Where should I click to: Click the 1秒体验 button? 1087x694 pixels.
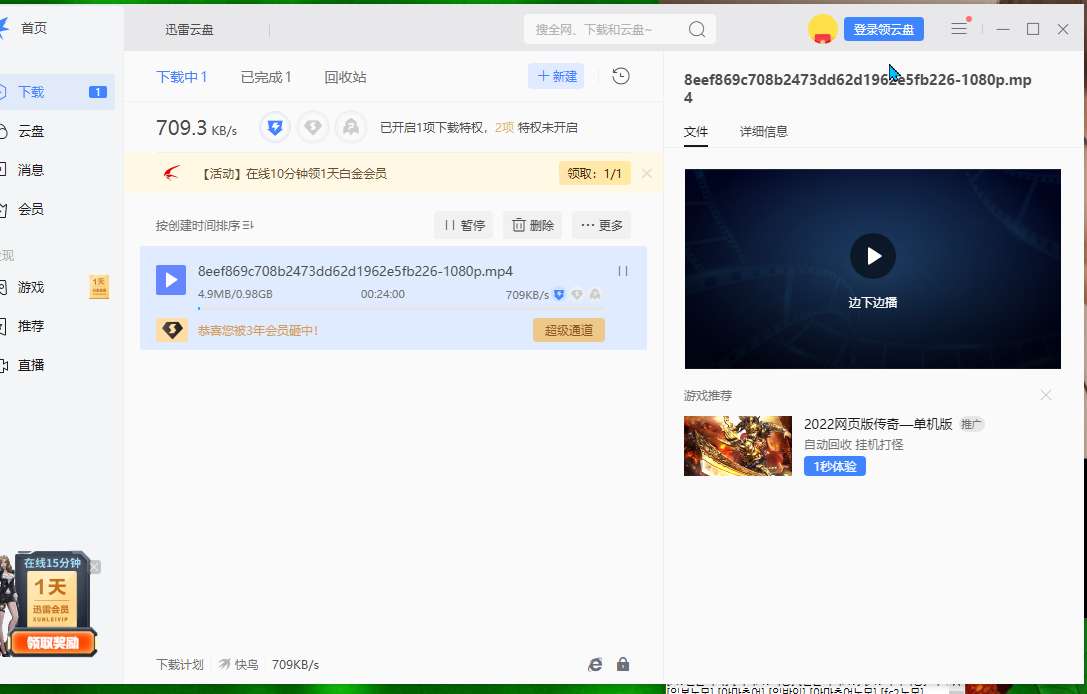pos(835,467)
